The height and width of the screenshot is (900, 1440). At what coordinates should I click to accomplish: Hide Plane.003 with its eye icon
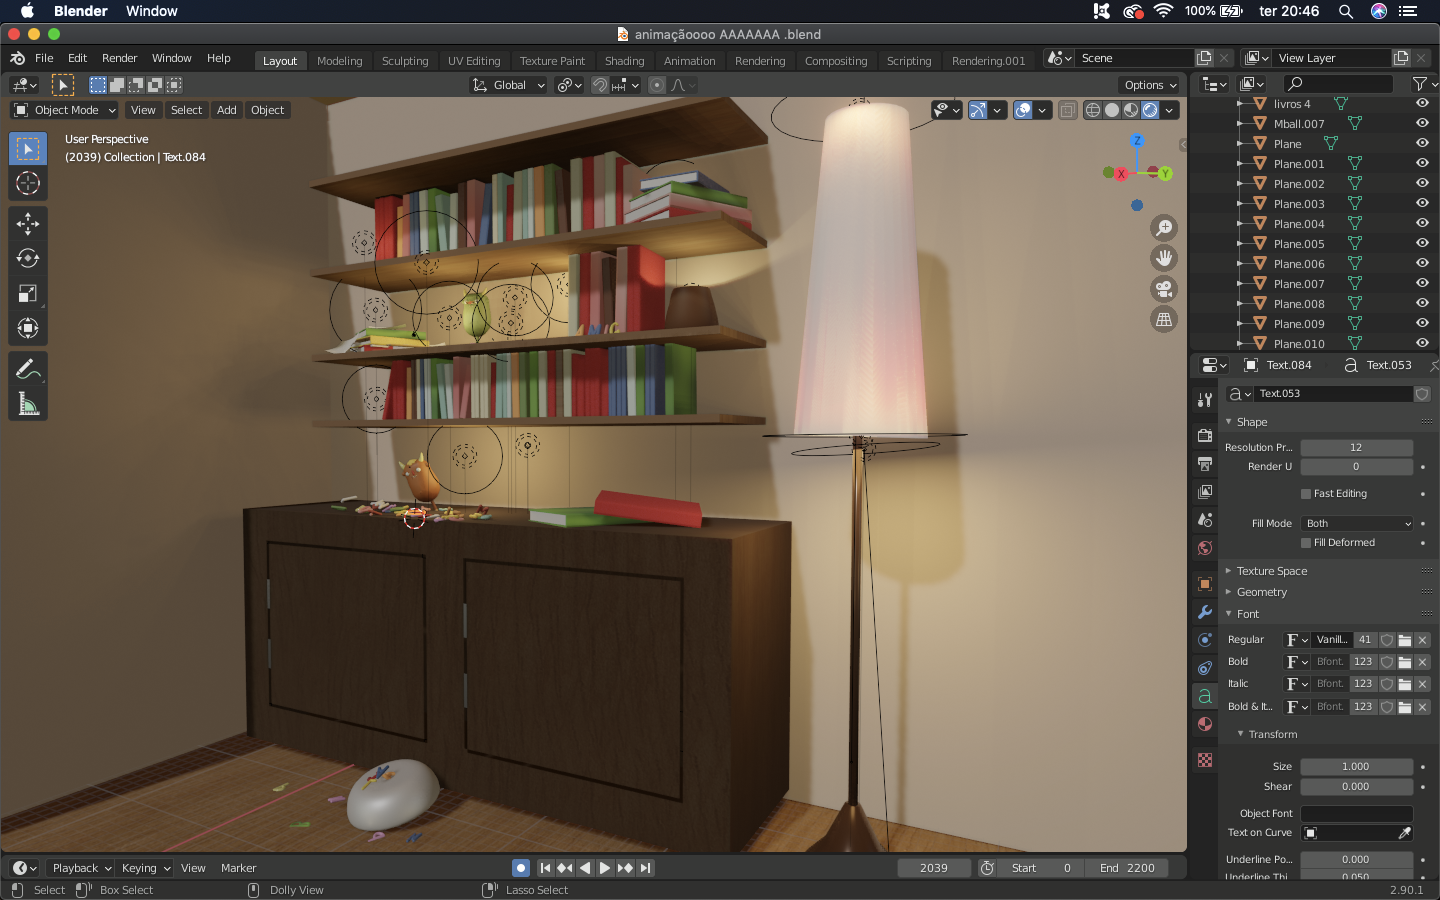point(1422,203)
